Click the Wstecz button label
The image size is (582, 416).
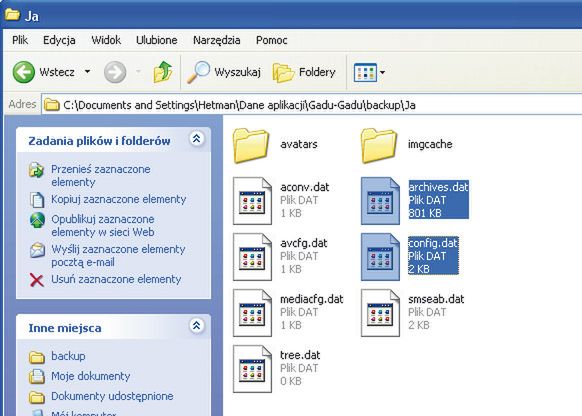click(x=57, y=72)
